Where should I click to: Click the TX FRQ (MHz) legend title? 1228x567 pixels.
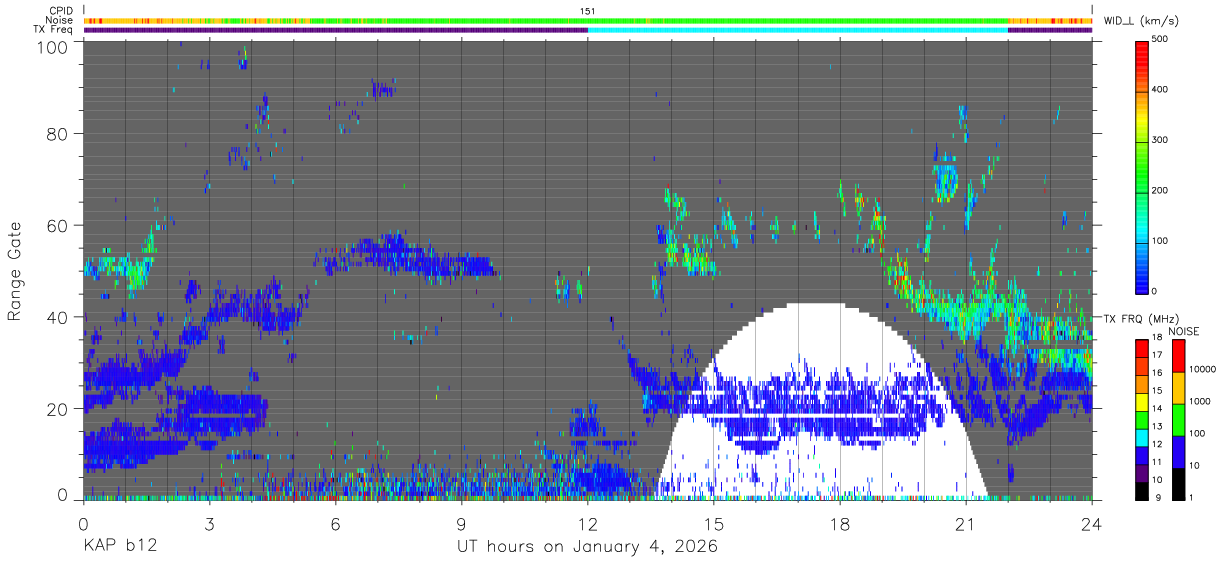pyautogui.click(x=1140, y=319)
